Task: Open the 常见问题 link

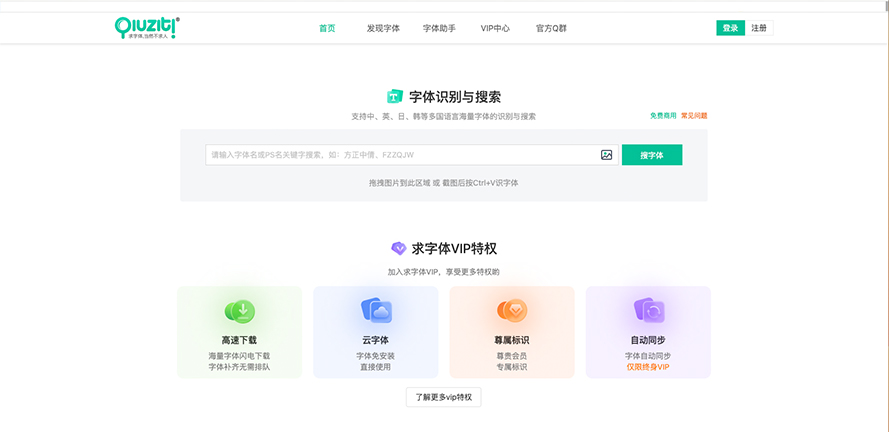Action: [694, 116]
